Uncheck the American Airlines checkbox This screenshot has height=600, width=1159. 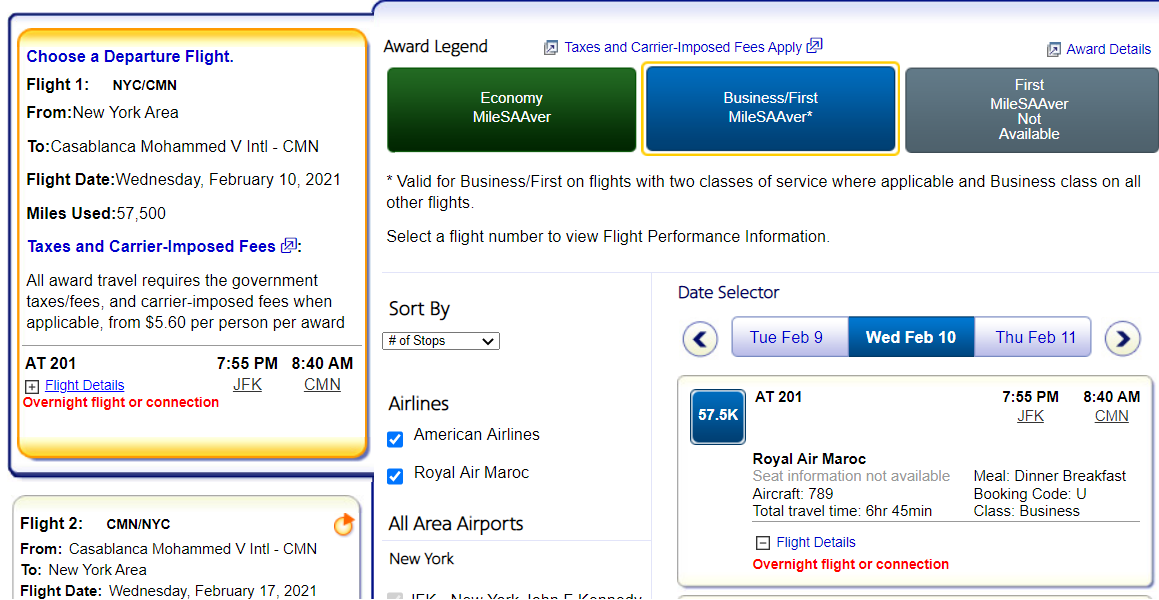395,438
